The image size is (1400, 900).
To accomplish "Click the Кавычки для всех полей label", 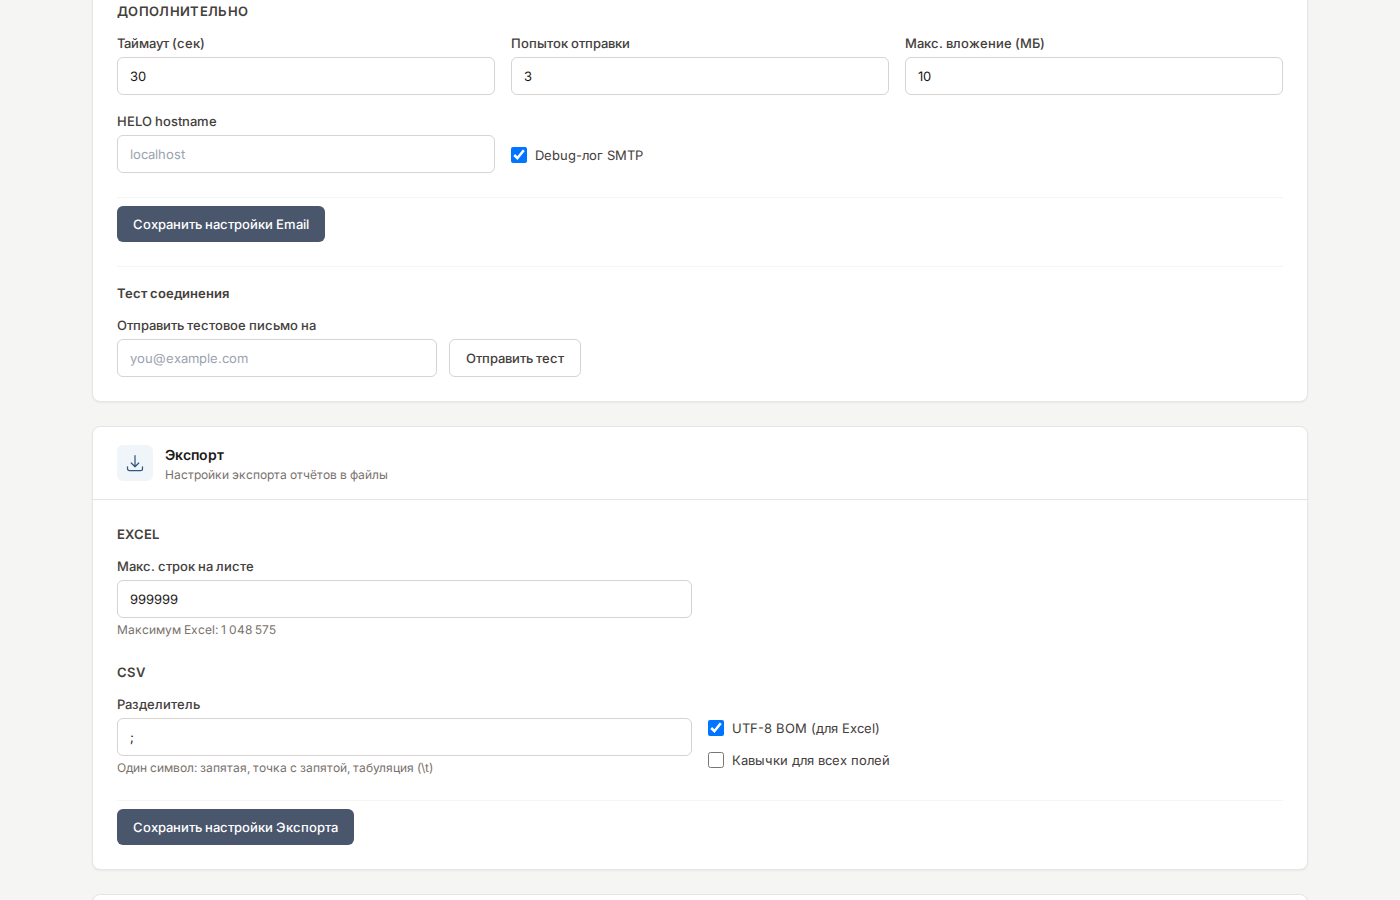I will pos(810,760).
